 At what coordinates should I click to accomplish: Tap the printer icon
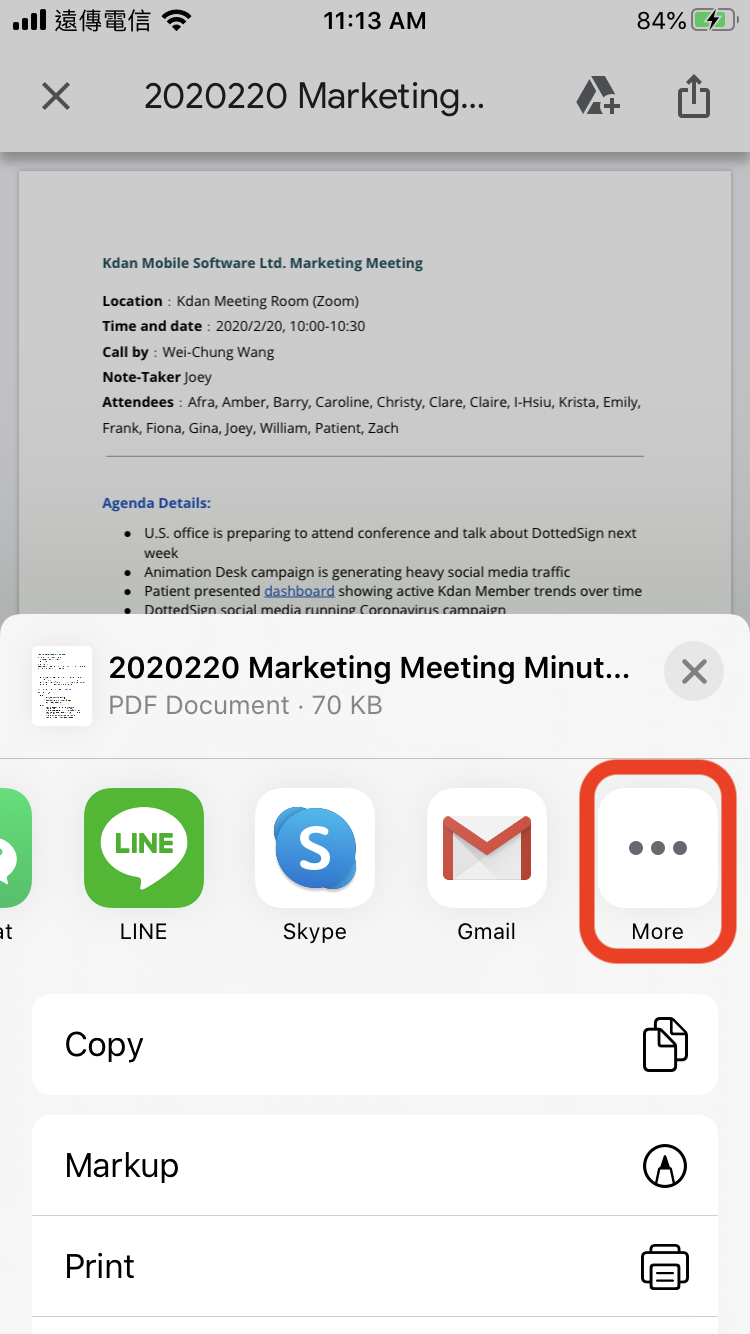(665, 1267)
